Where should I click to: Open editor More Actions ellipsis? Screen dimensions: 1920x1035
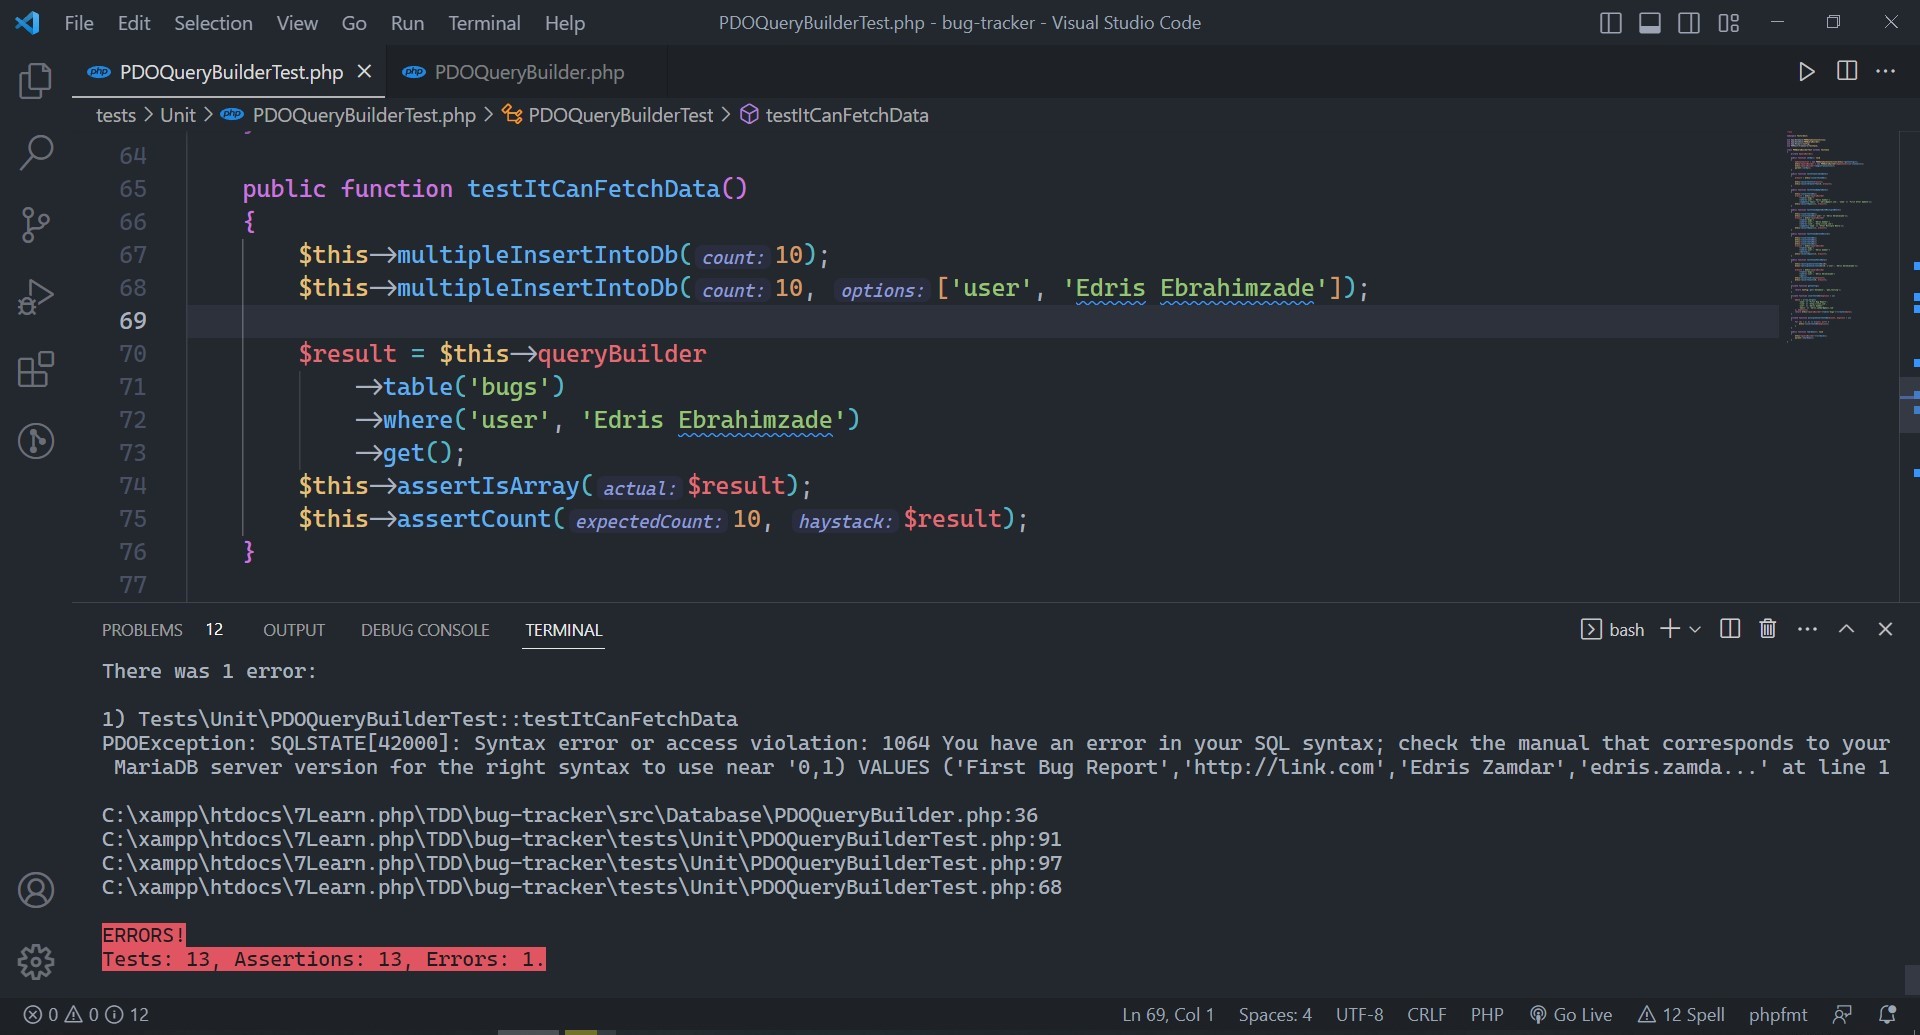click(1886, 72)
